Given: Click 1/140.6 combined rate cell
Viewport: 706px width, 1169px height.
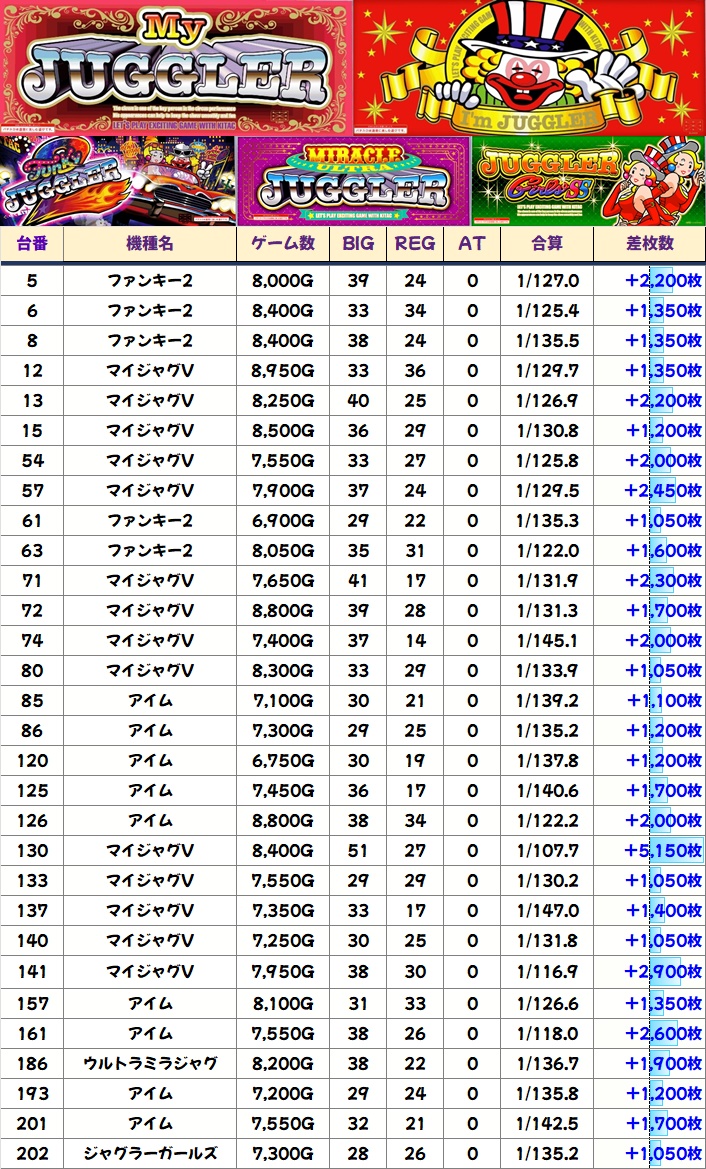Looking at the screenshot, I should [x=547, y=790].
